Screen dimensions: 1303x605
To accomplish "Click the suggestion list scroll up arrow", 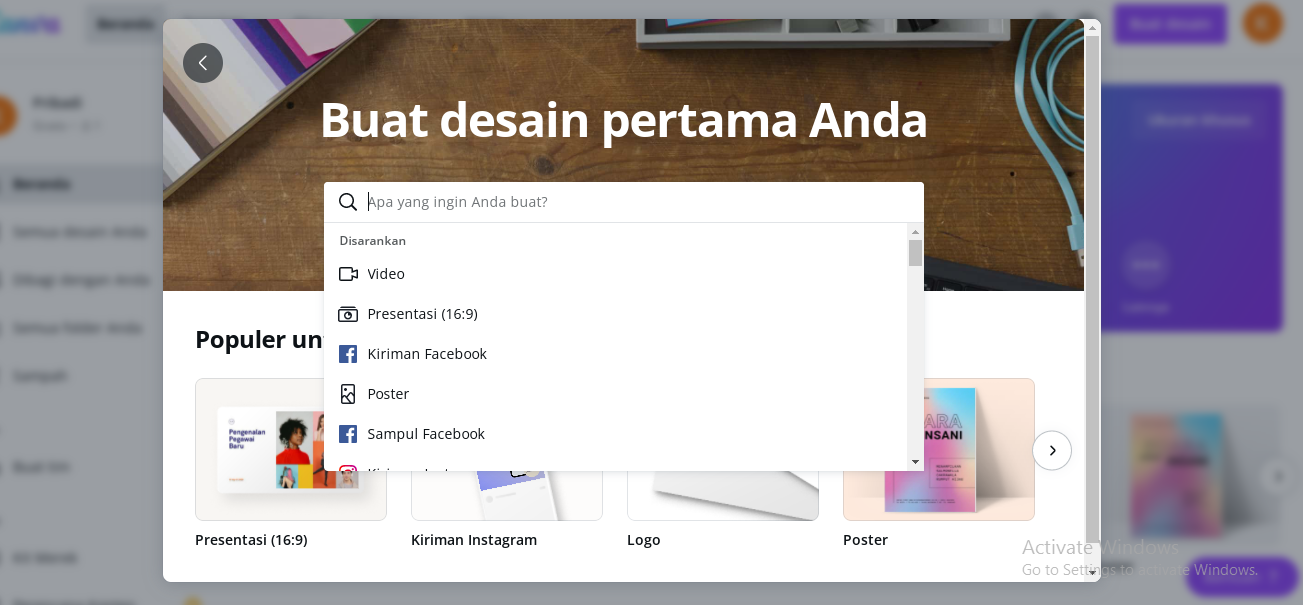I will coord(915,232).
